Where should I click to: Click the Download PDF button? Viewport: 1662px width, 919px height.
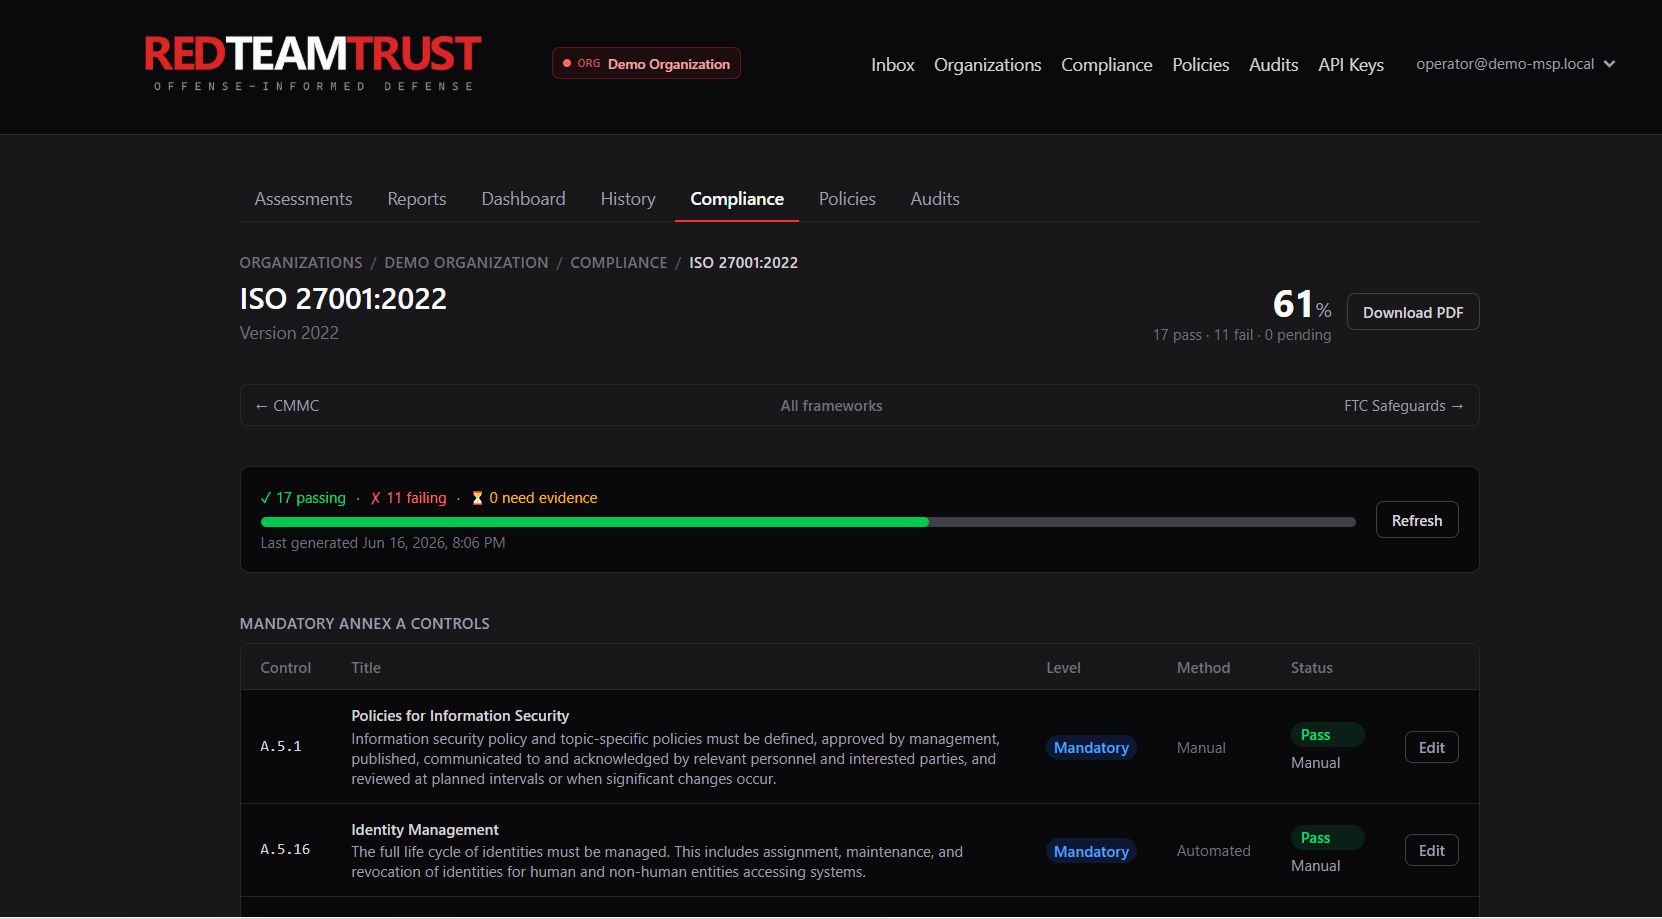(1413, 312)
